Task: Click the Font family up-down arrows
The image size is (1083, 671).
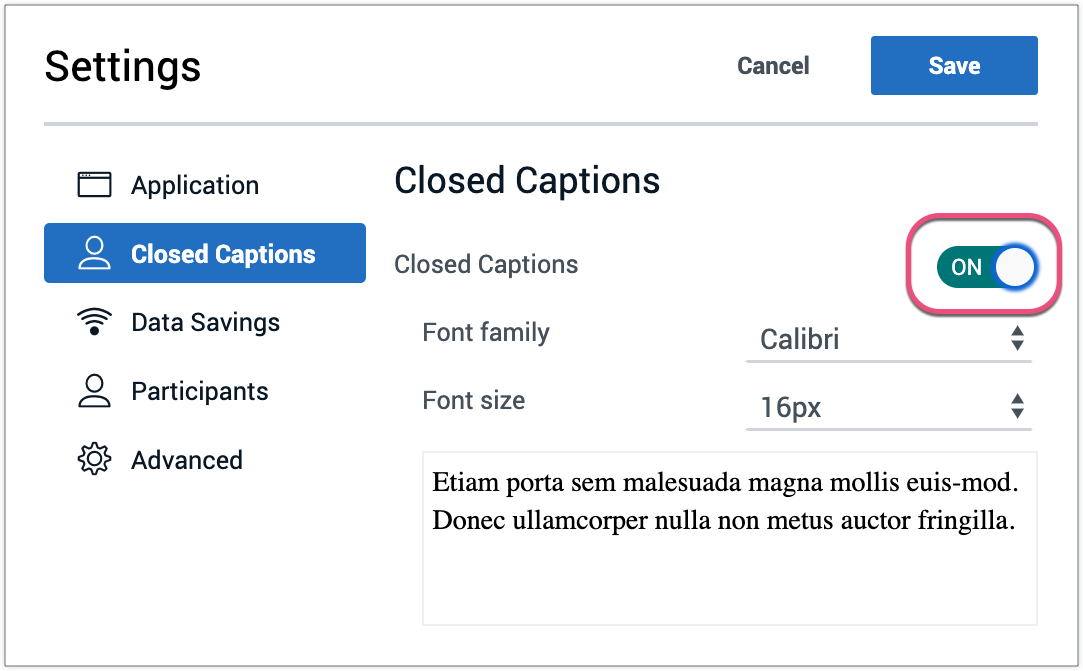Action: click(x=1017, y=339)
